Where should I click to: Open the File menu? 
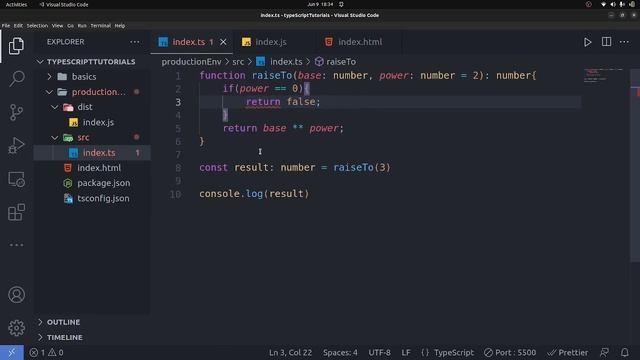6,25
